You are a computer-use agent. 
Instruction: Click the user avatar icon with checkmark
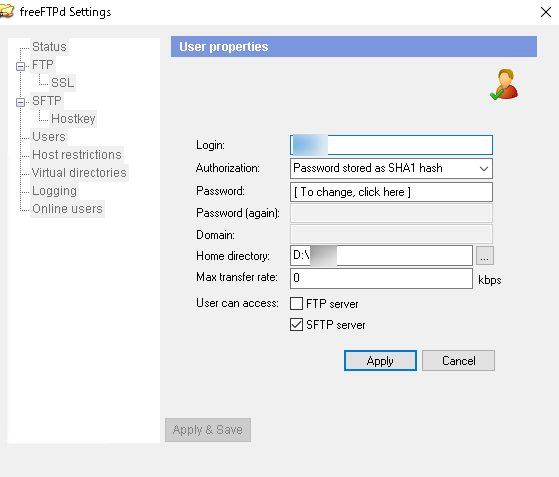(504, 84)
